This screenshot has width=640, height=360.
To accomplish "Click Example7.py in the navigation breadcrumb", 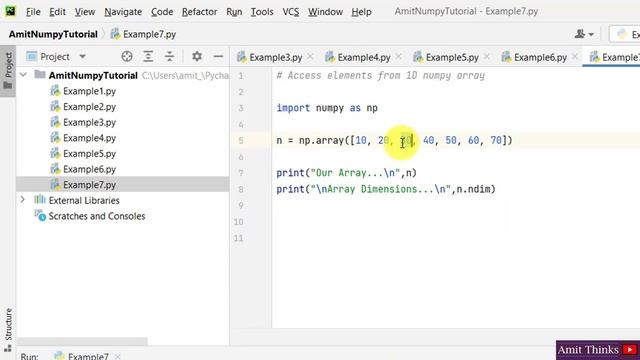I will coord(144,34).
